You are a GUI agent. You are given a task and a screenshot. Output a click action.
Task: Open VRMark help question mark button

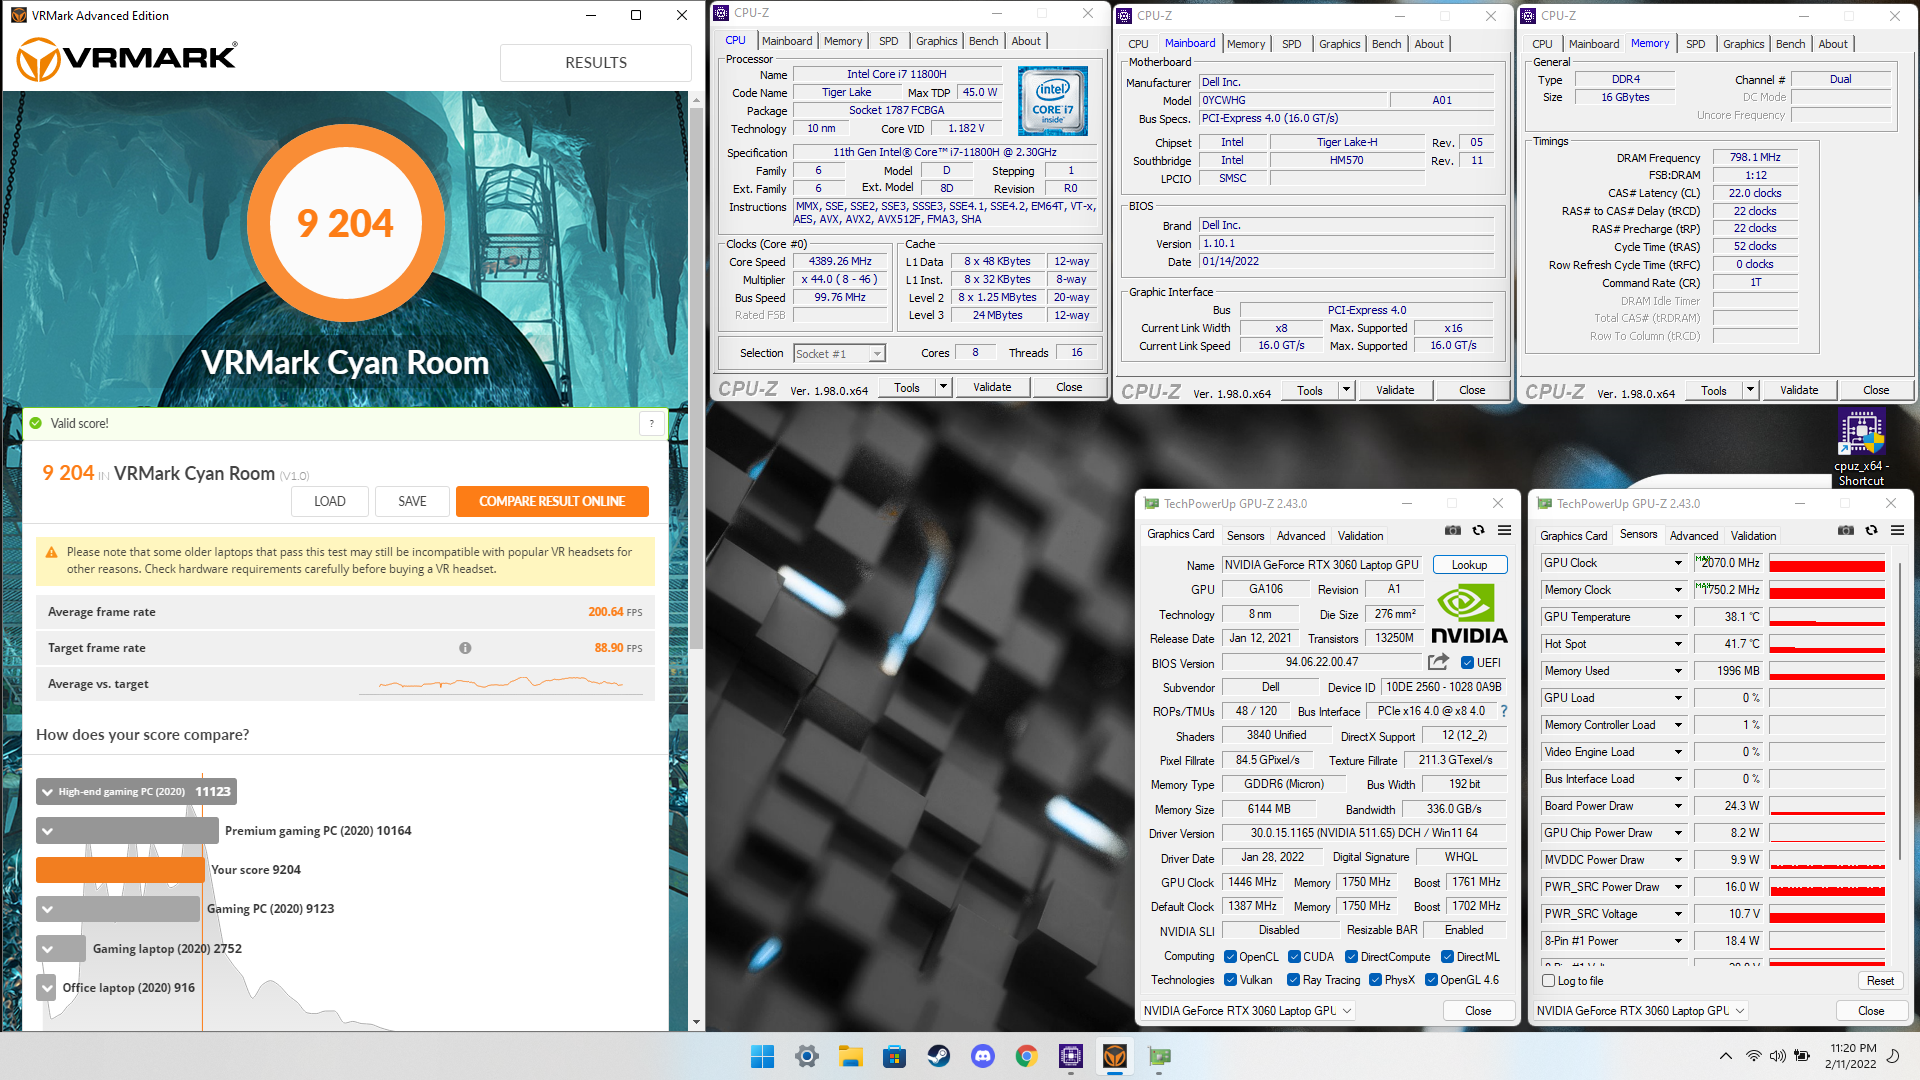652,424
